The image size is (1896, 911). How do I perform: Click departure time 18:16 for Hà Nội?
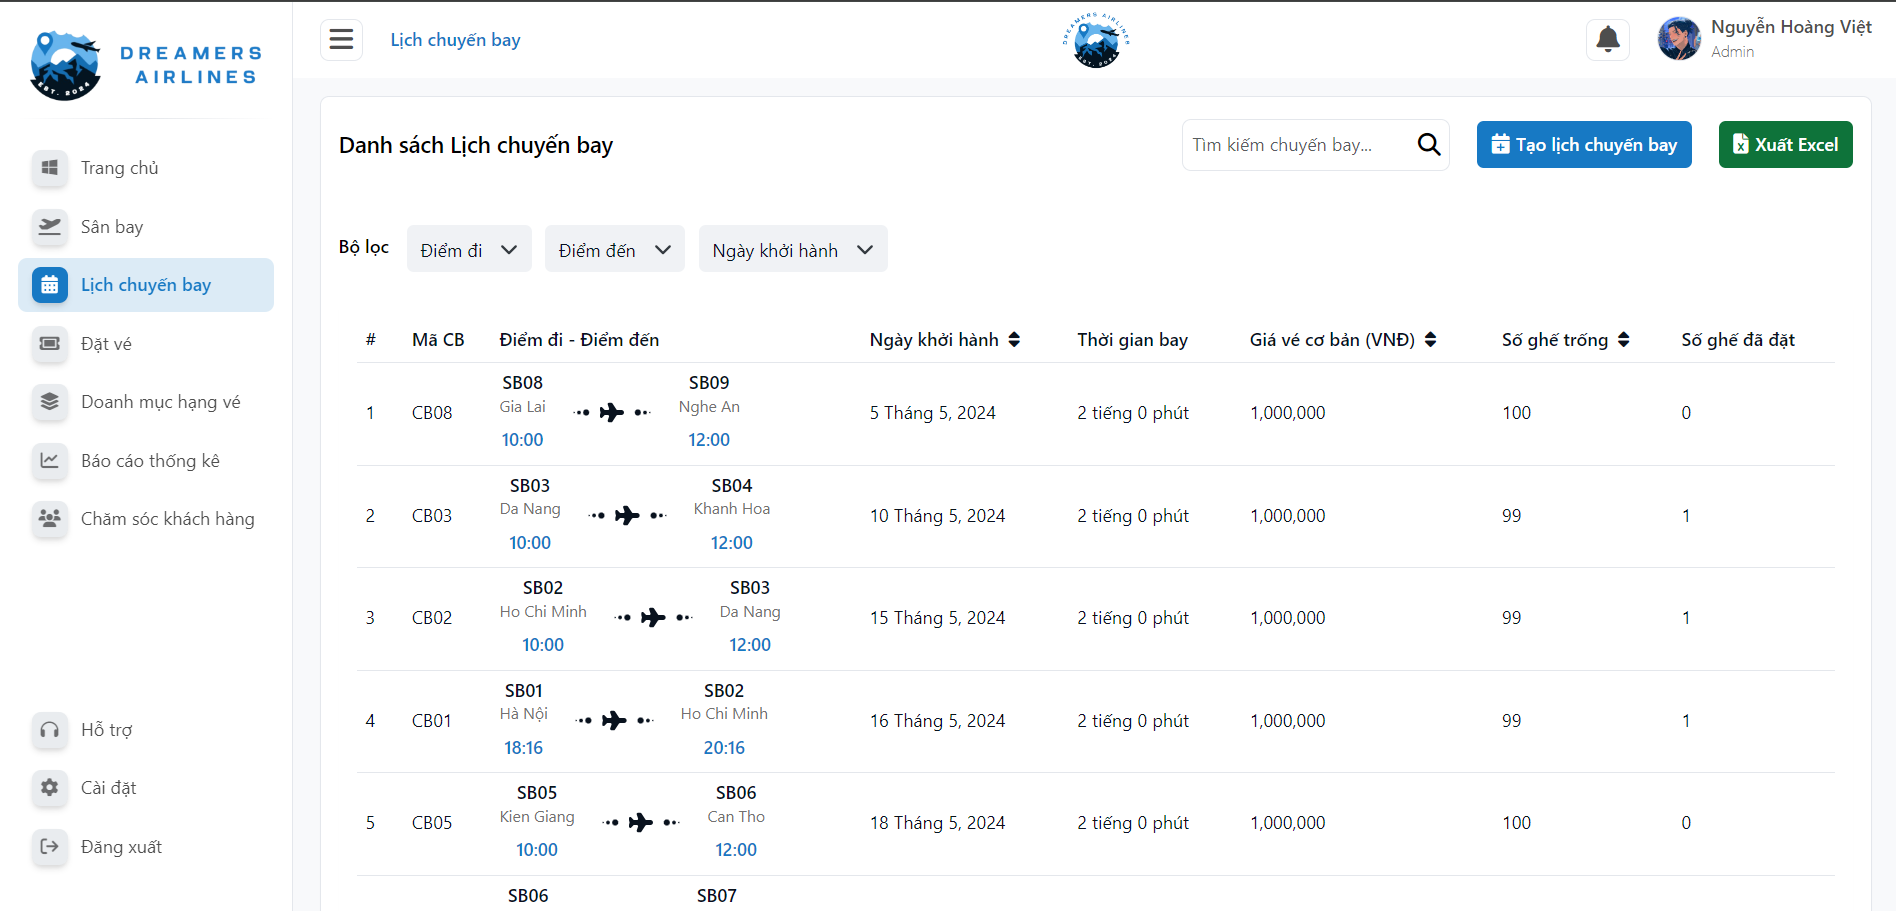523,748
